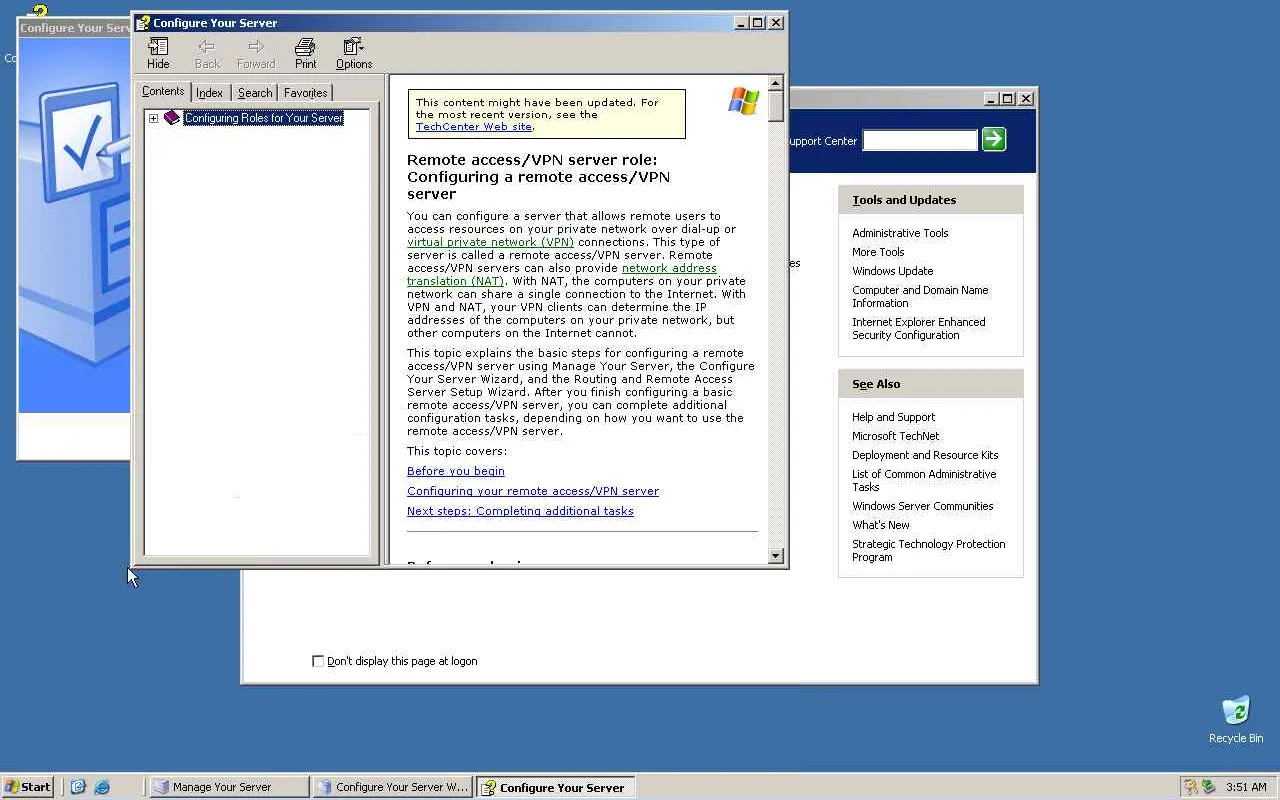This screenshot has width=1280, height=800.
Task: Minimize the Manage Your Server window
Action: [991, 98]
